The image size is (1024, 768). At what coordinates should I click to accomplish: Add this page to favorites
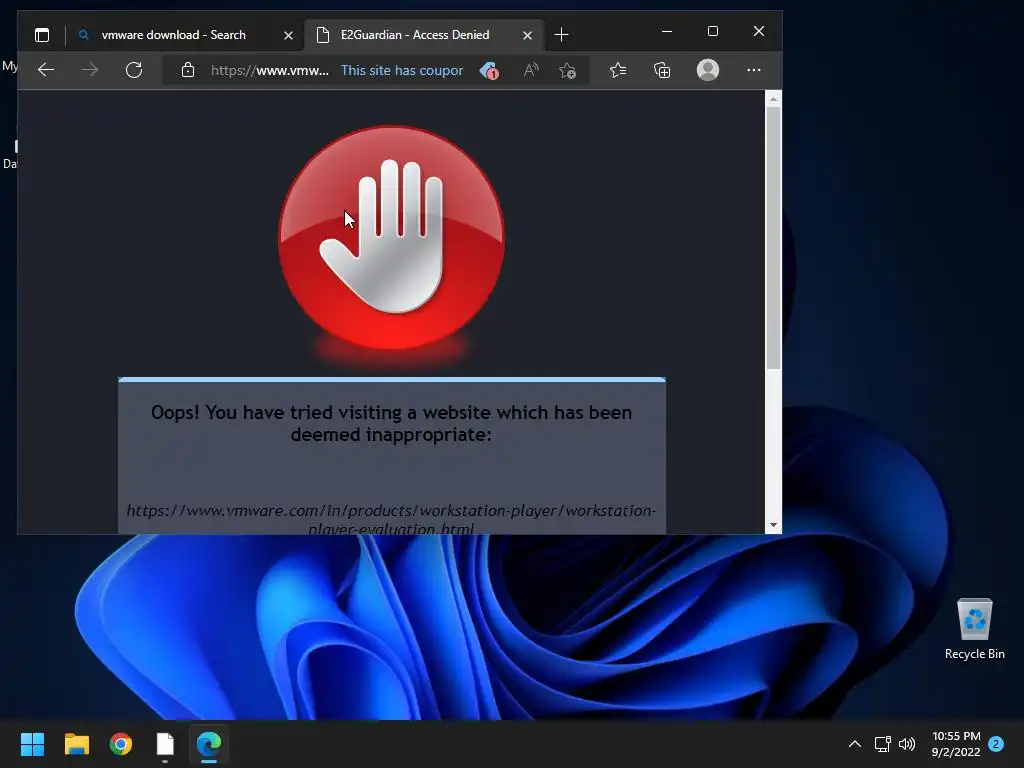click(x=568, y=70)
